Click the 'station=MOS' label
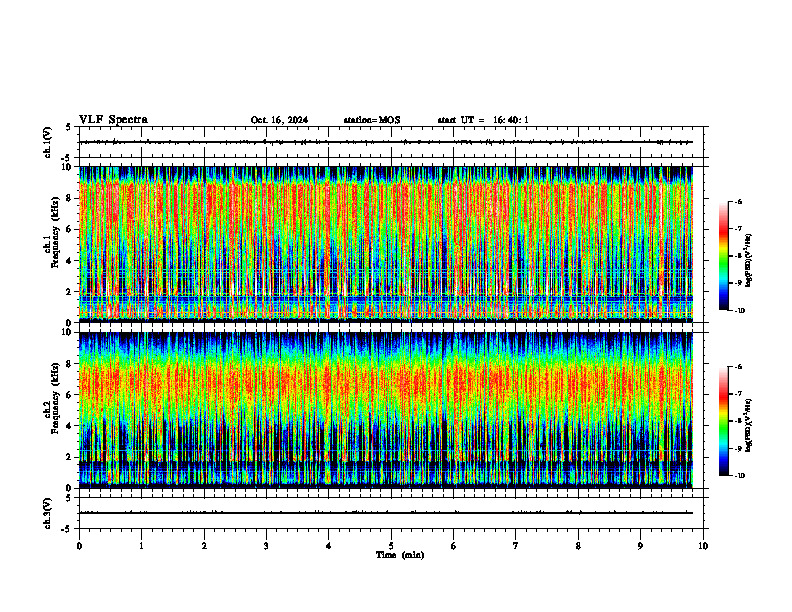 [x=372, y=120]
